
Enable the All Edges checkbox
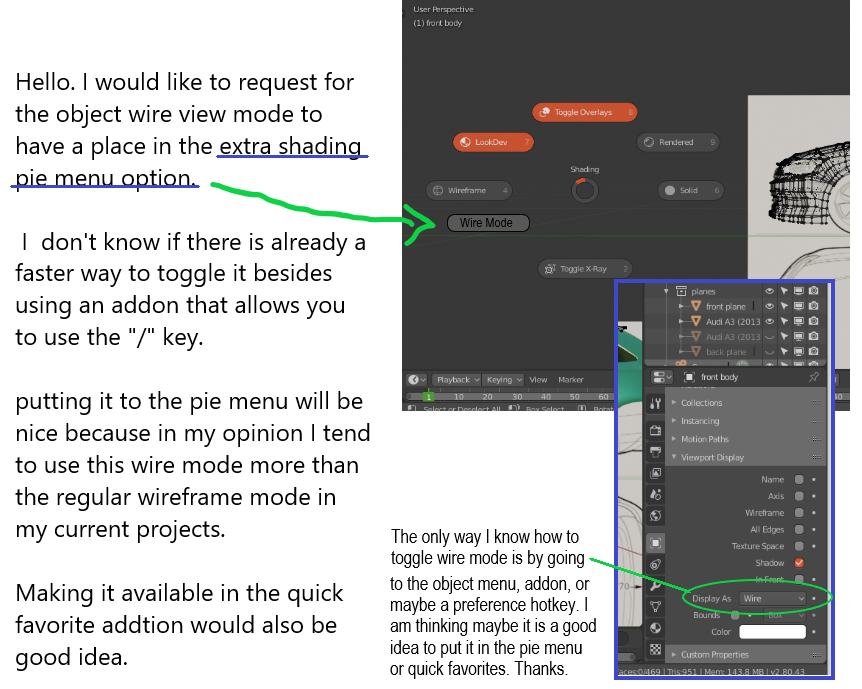pyautogui.click(x=799, y=530)
